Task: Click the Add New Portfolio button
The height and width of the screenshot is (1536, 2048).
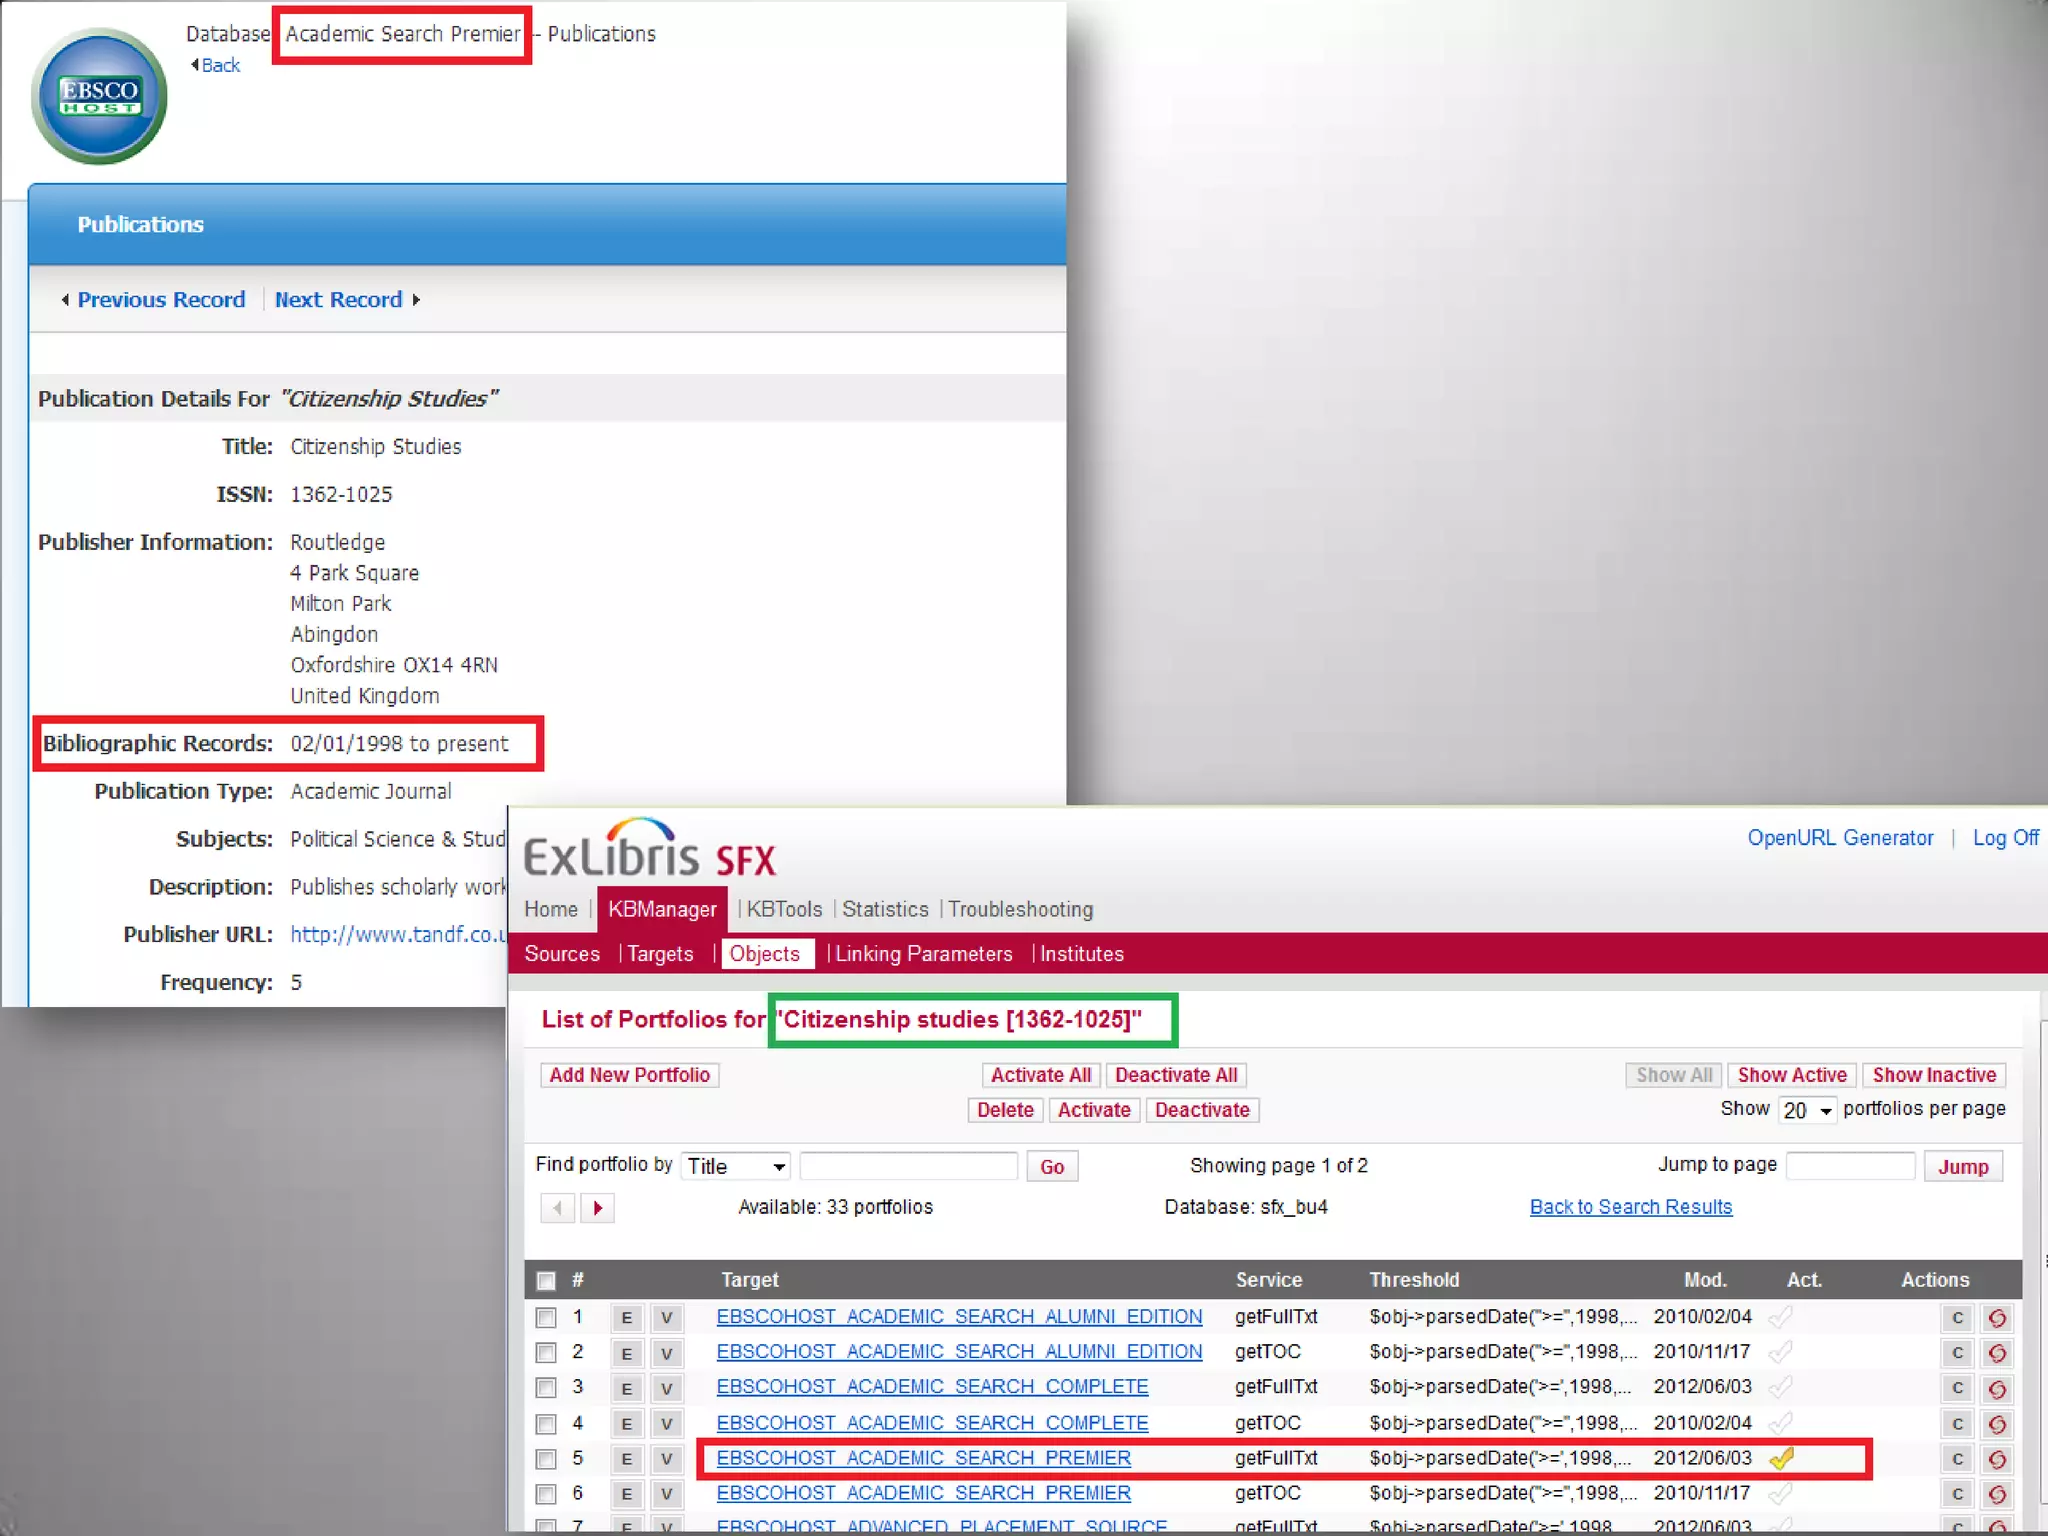Action: click(x=630, y=1075)
